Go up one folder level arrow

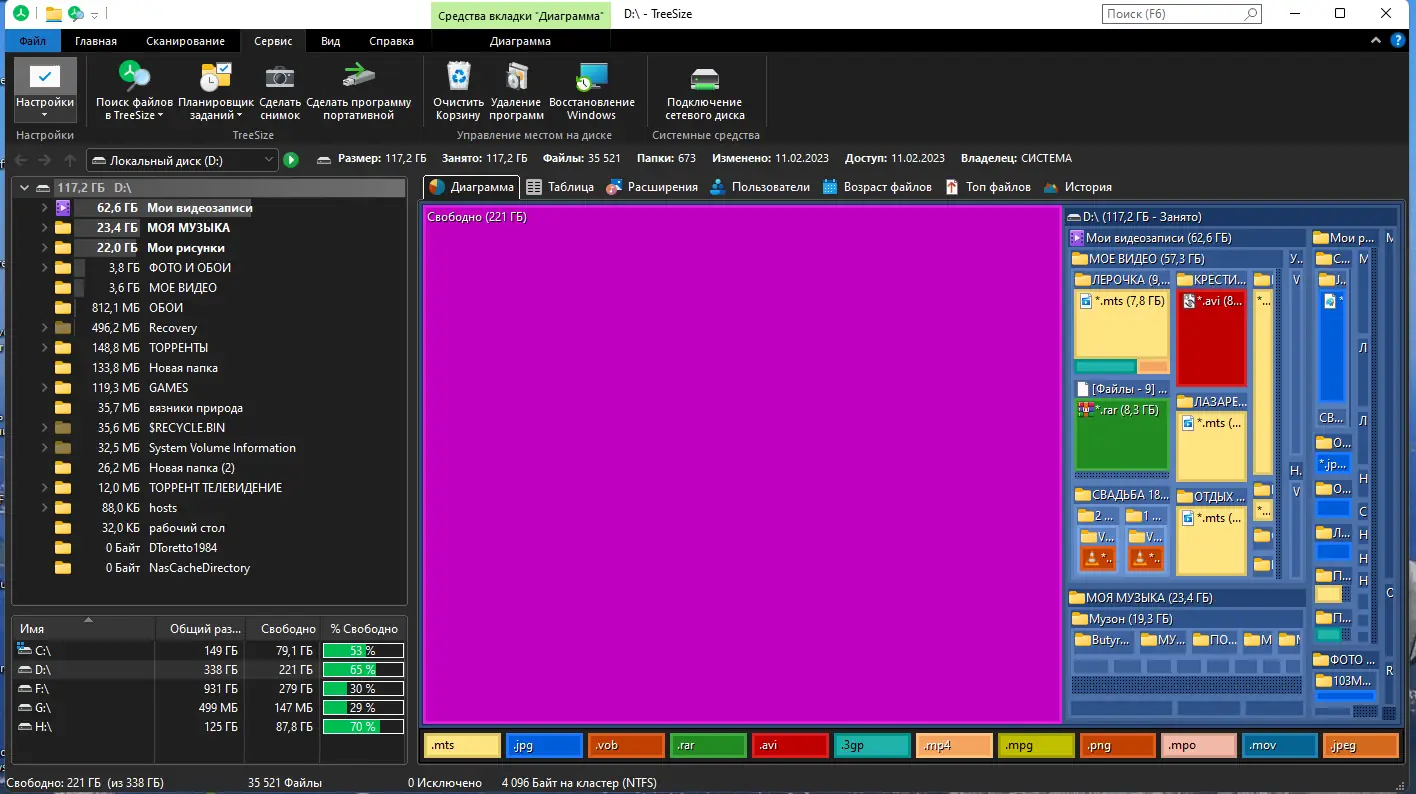(70, 159)
